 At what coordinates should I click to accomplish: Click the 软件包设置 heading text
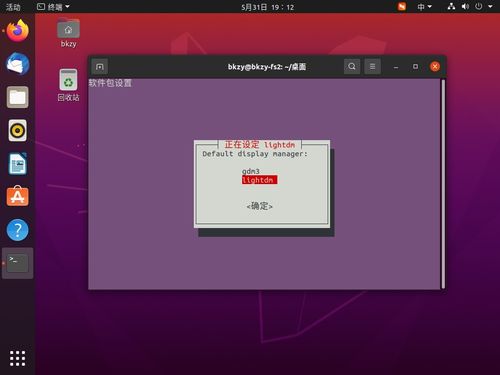click(110, 83)
